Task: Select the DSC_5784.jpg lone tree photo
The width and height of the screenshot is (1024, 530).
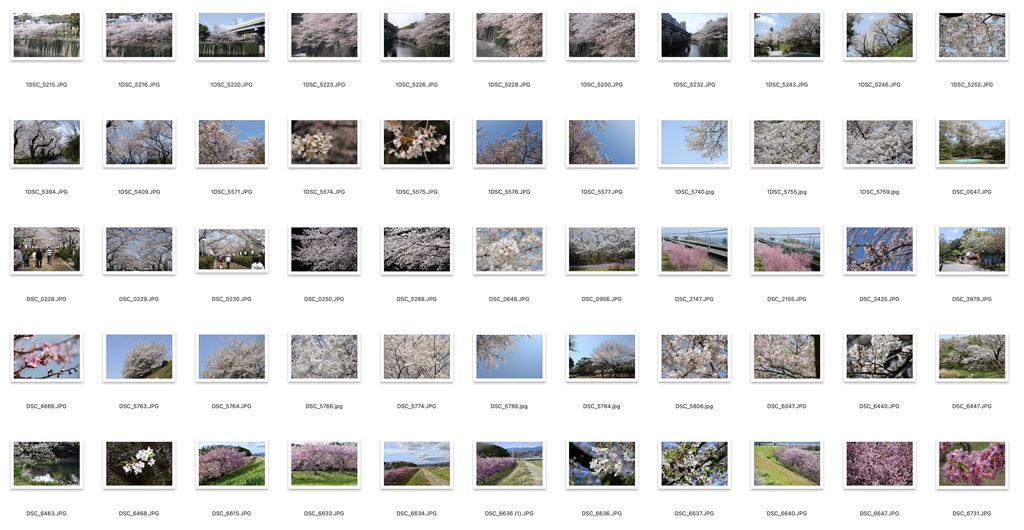Action: 602,356
